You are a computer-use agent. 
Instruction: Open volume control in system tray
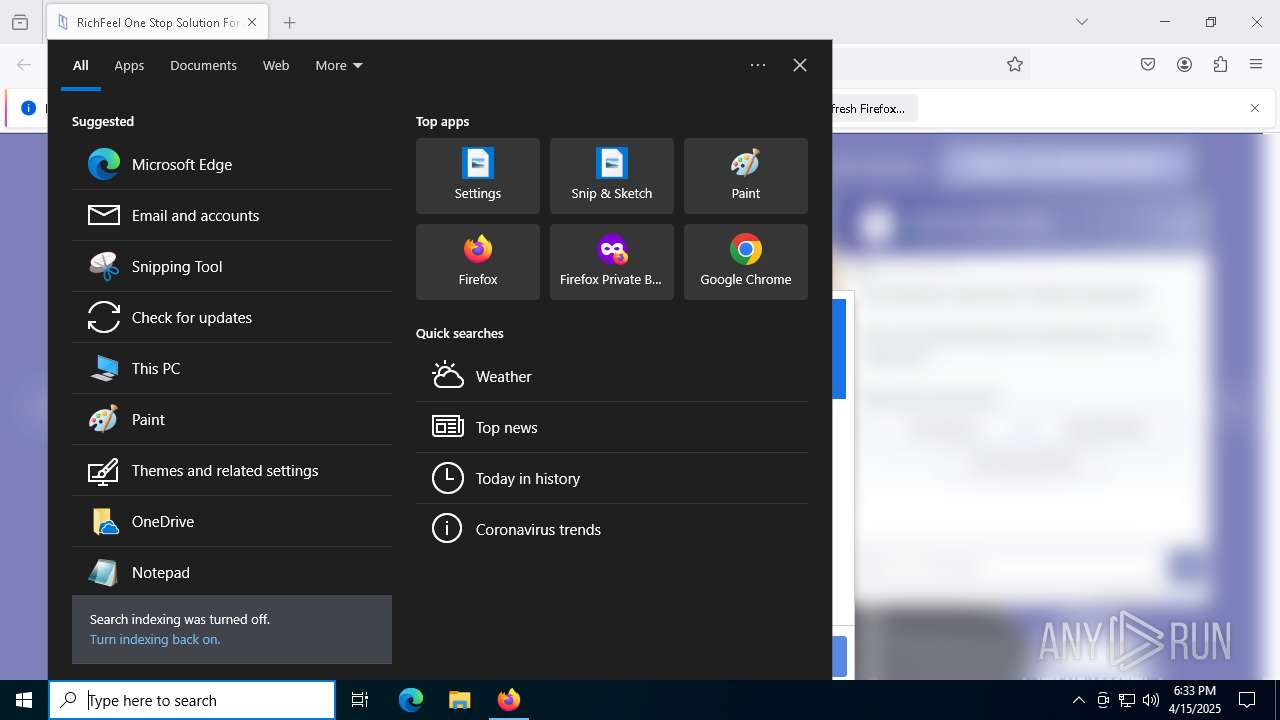(x=1150, y=700)
